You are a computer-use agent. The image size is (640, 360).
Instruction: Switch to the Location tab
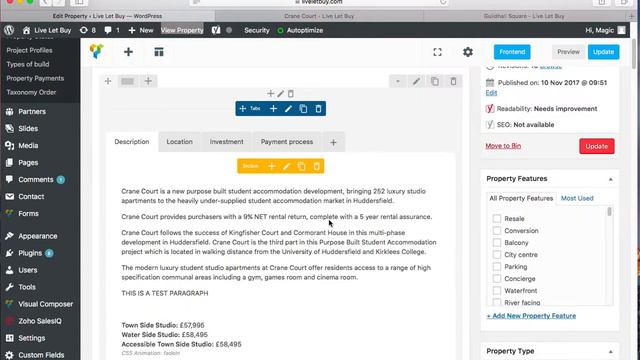[x=179, y=142]
